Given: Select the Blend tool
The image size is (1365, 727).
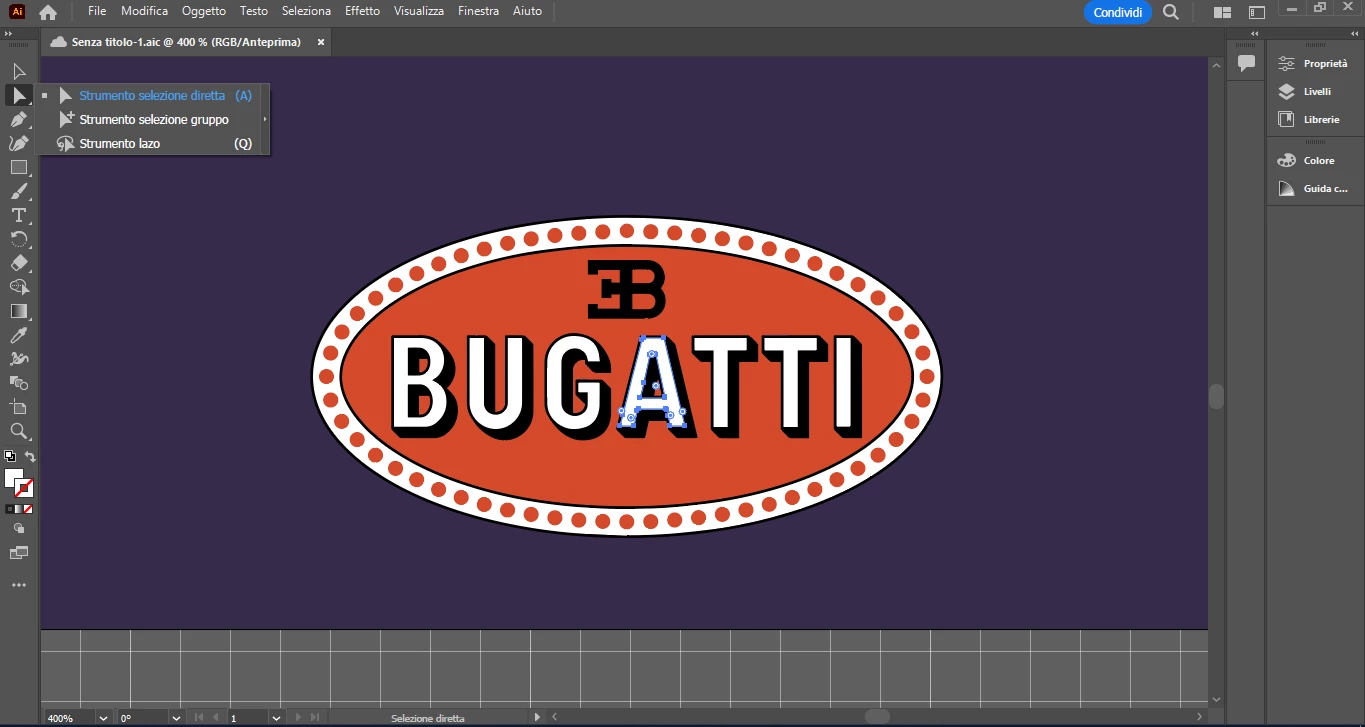Looking at the screenshot, I should tap(19, 383).
